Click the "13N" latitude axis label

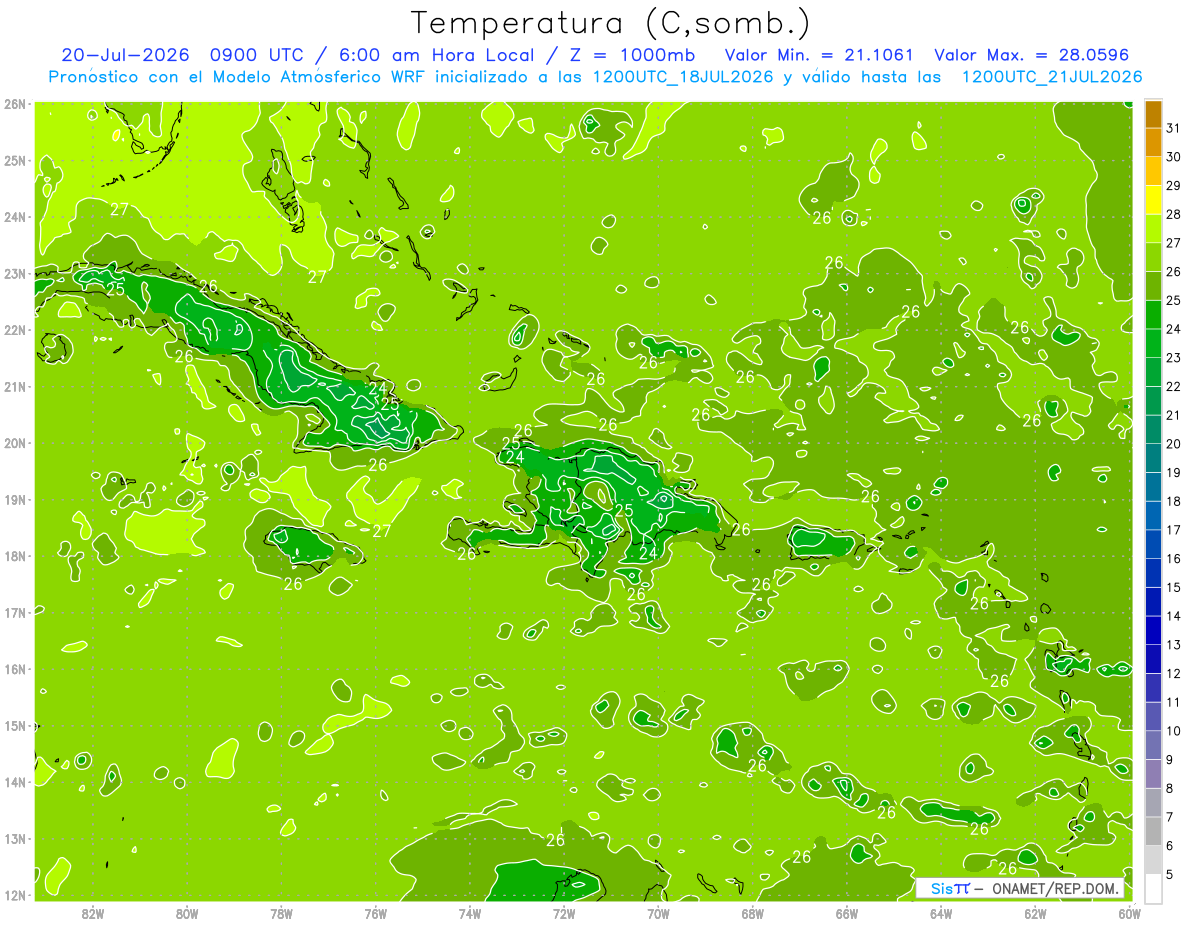coord(16,838)
